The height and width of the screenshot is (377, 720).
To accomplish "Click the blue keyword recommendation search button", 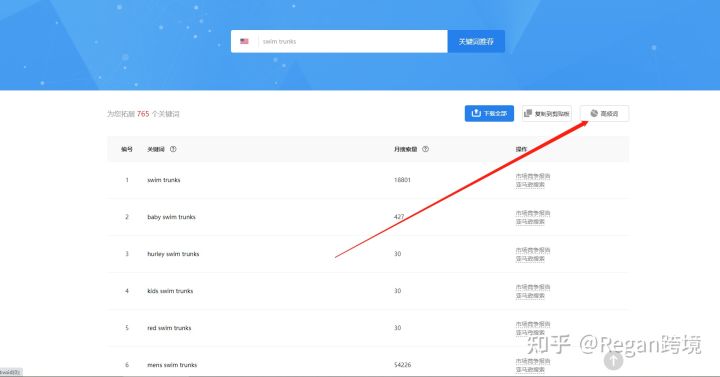I will pyautogui.click(x=476, y=41).
